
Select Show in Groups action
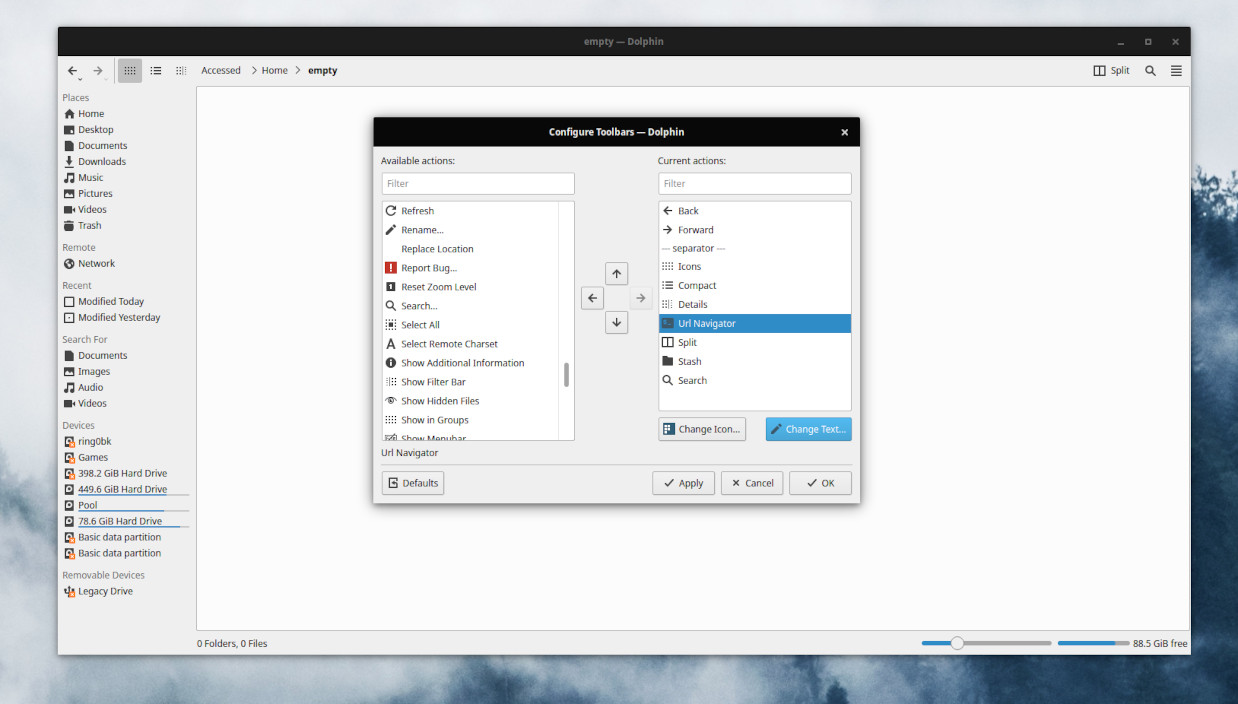tap(434, 420)
